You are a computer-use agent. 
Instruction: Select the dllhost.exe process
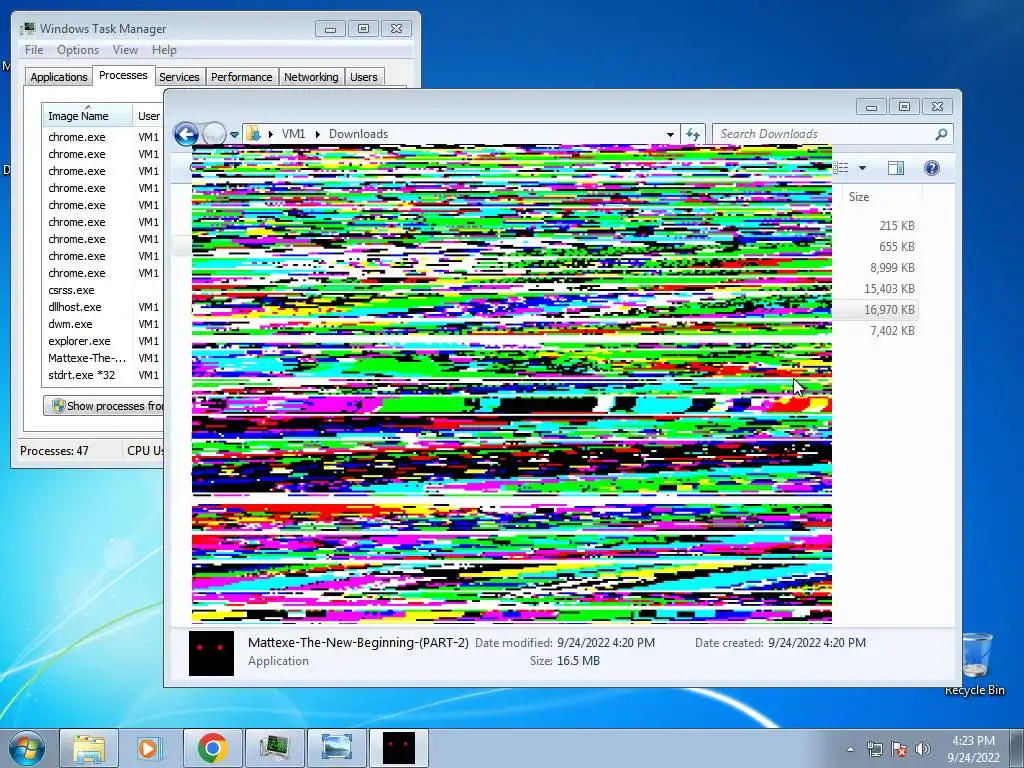(74, 307)
